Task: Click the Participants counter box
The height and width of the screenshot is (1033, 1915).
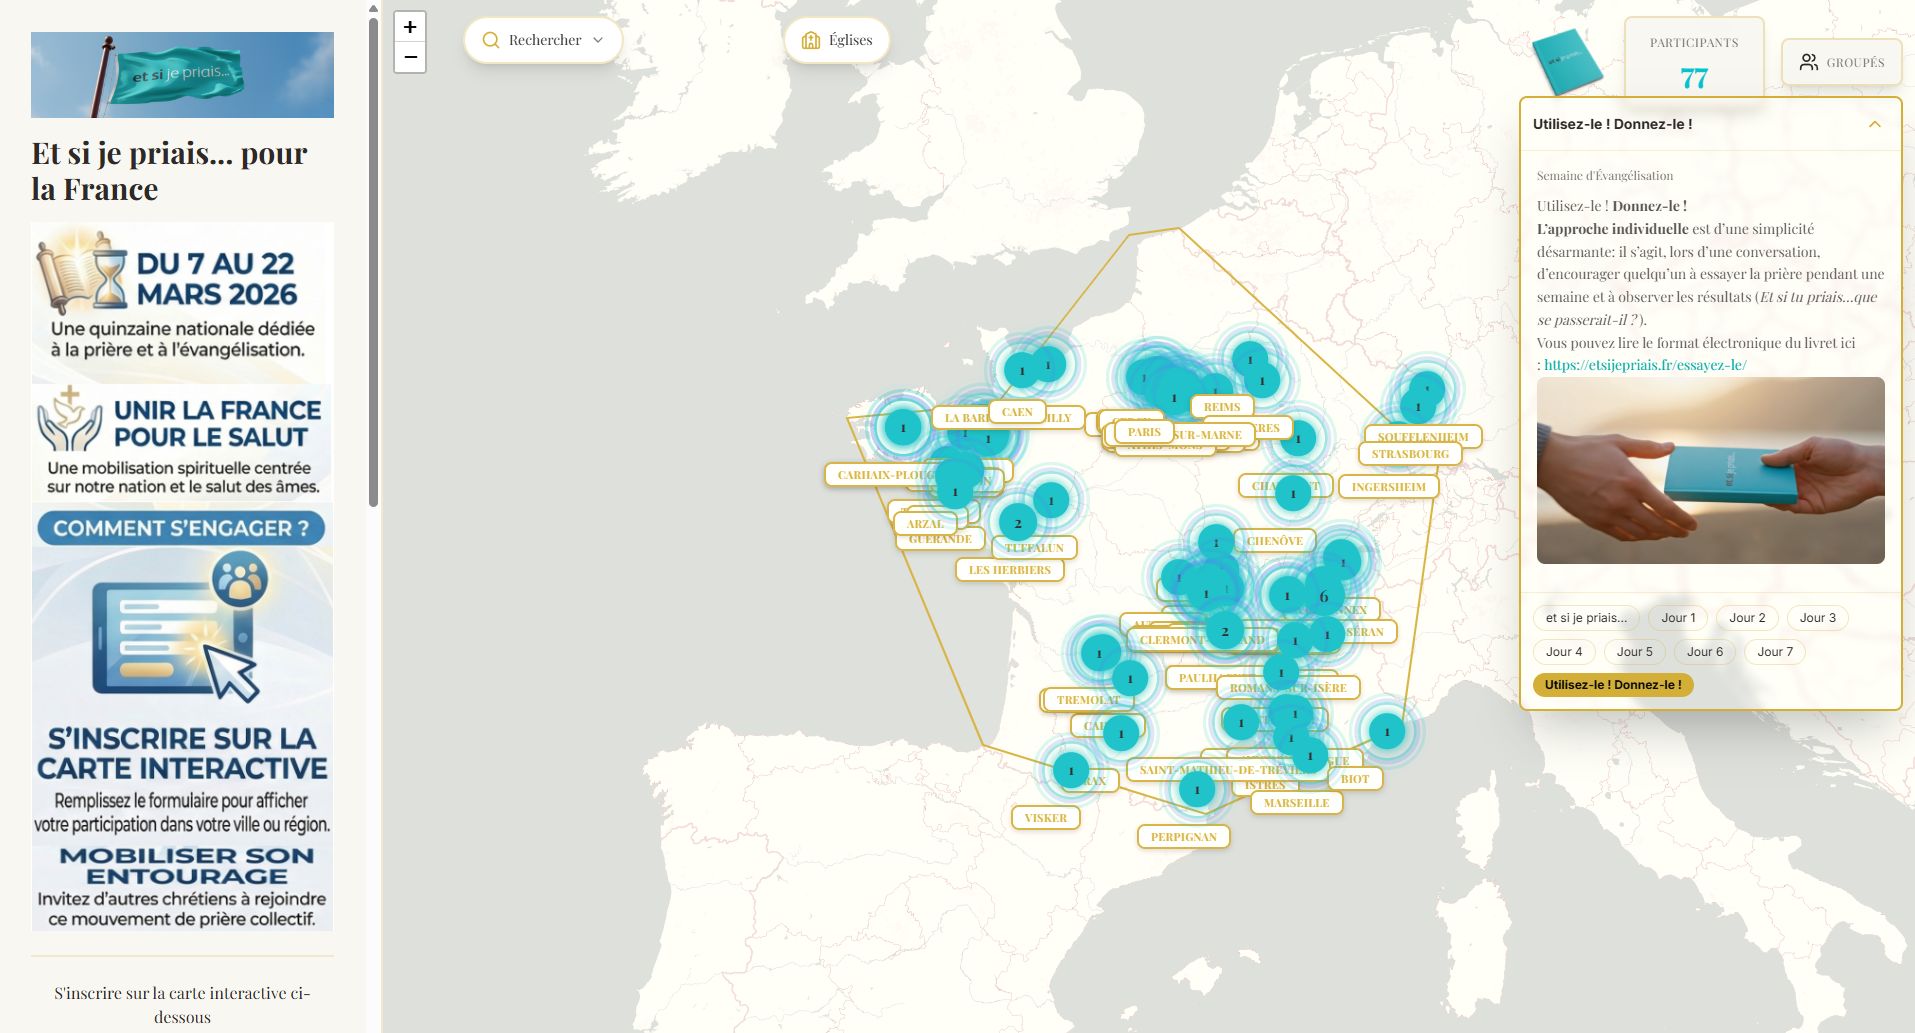Action: click(1693, 60)
